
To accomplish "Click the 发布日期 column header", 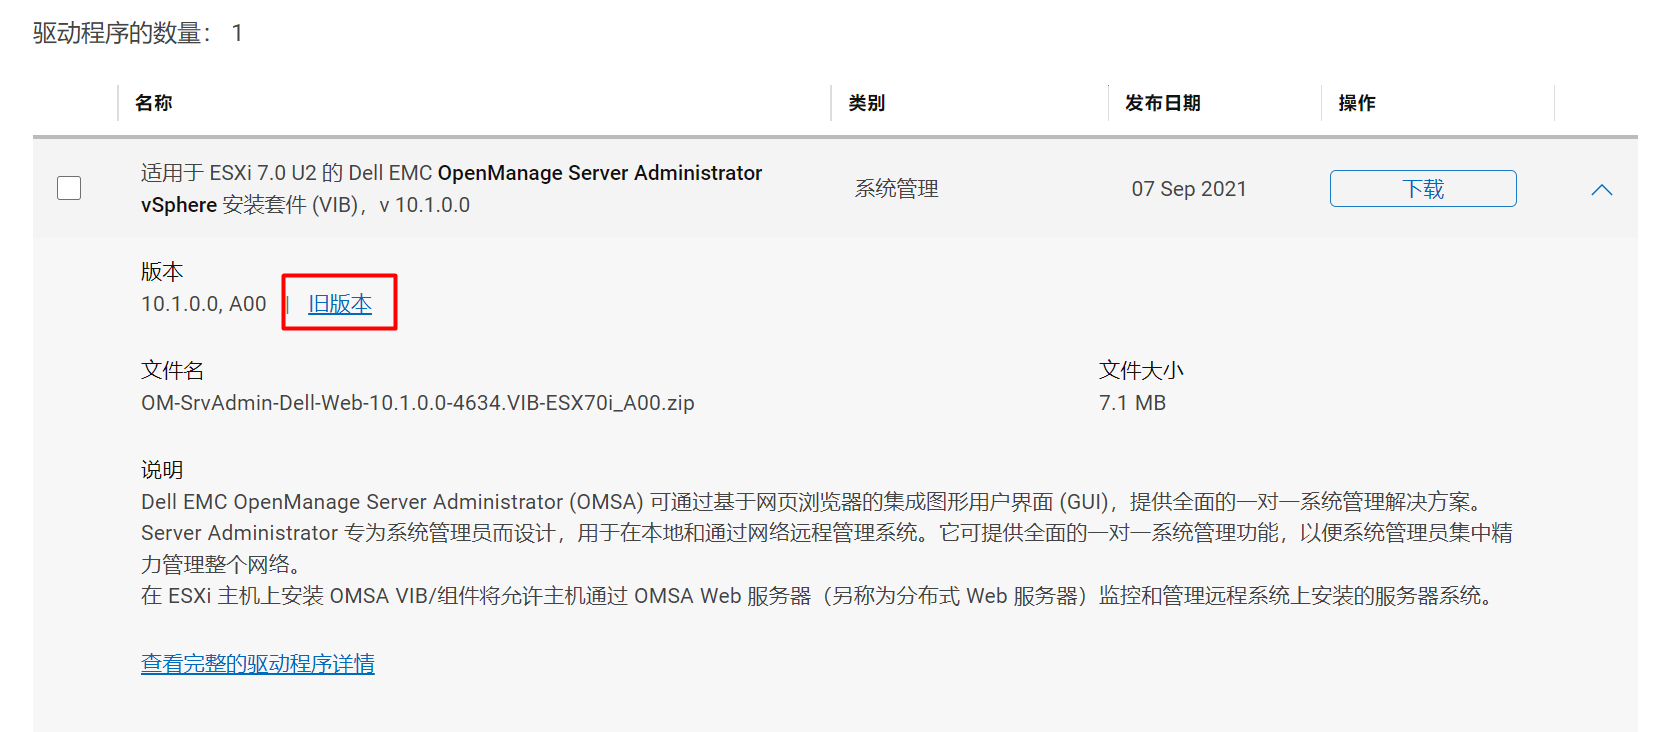I will 1163,103.
